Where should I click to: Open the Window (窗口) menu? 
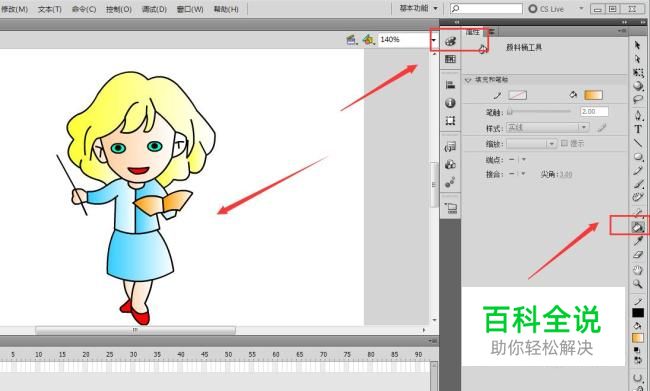(x=190, y=9)
